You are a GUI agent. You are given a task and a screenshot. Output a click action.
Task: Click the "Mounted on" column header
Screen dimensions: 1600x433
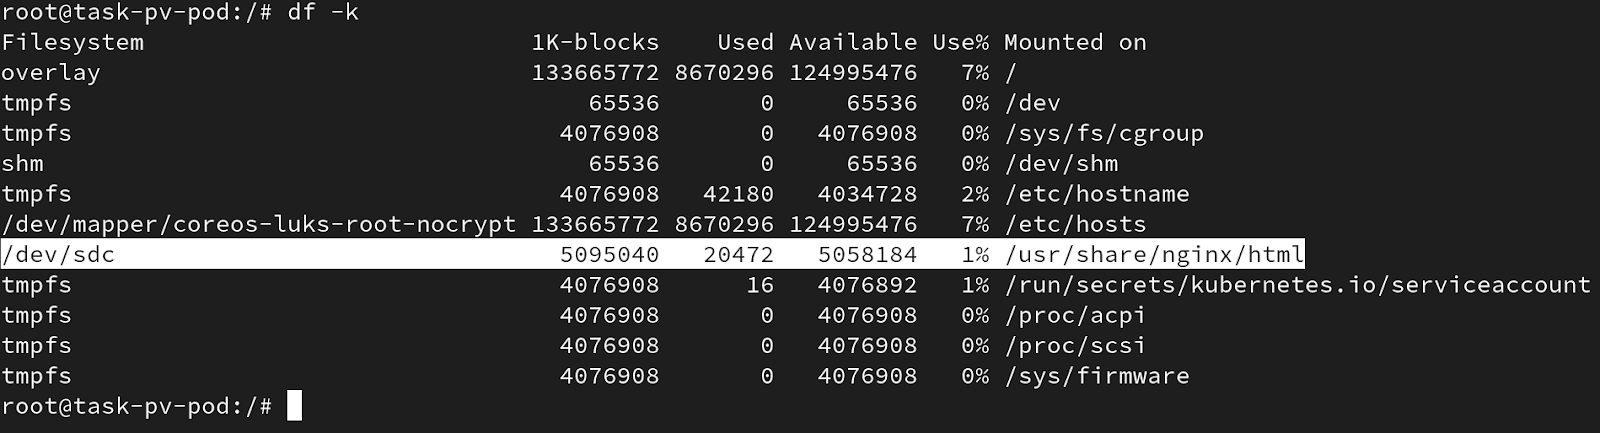1075,42
